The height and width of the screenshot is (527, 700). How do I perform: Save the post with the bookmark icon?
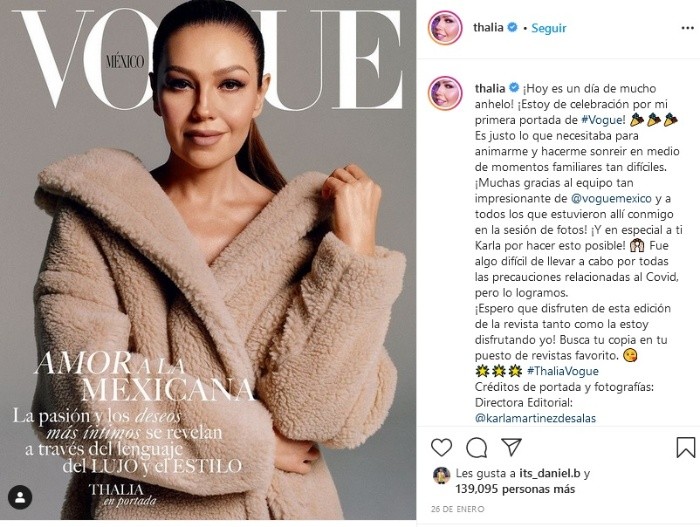pos(686,447)
